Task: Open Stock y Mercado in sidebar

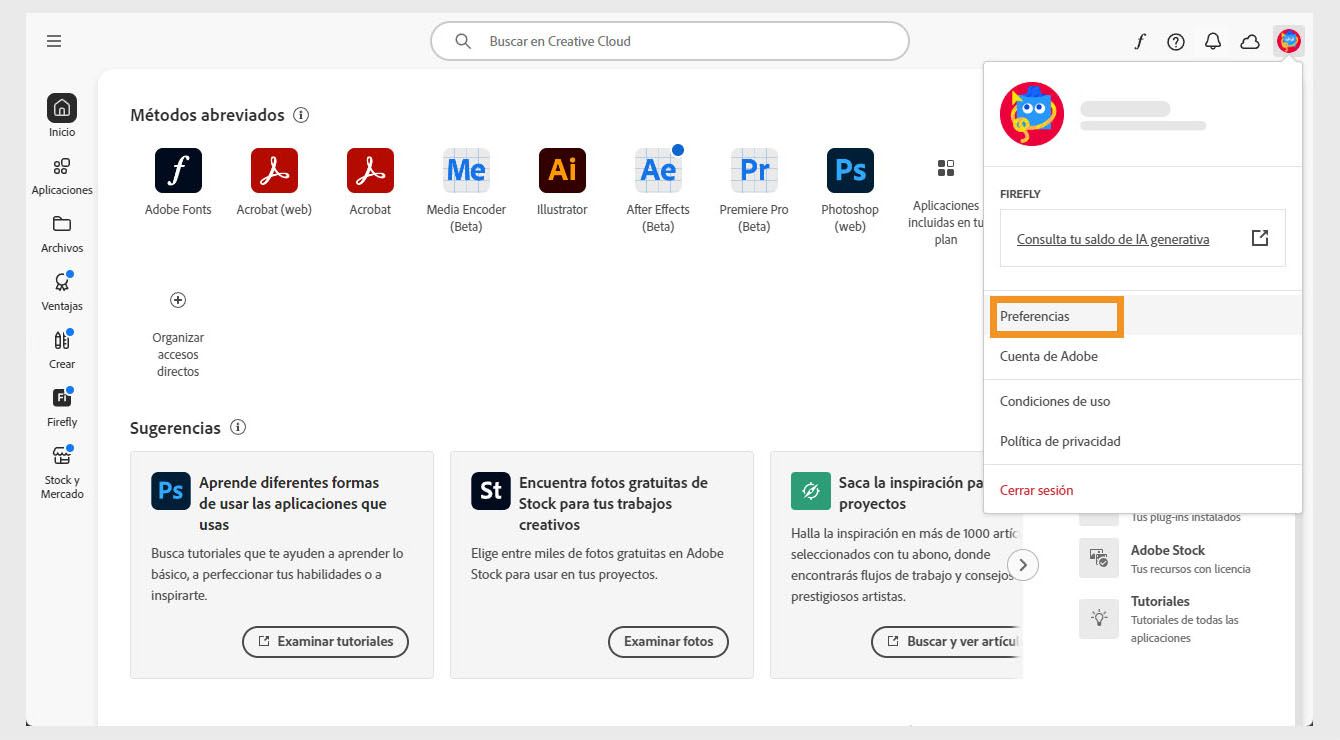Action: [62, 472]
